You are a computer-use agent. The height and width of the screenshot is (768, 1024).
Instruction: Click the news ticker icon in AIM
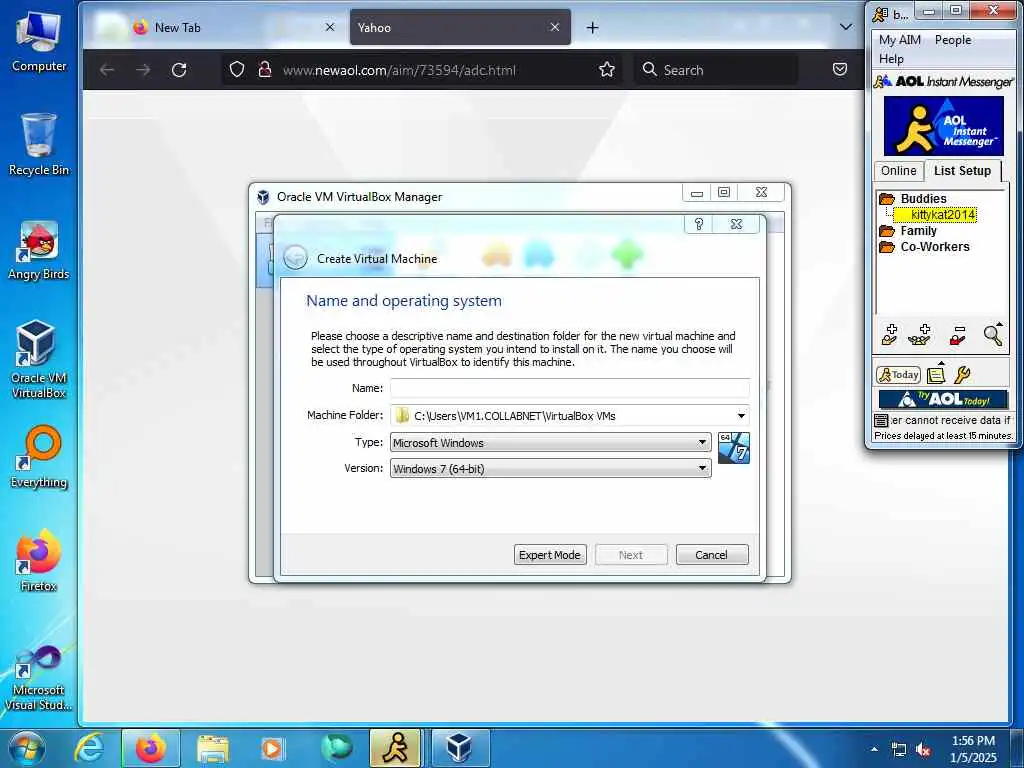pos(881,420)
